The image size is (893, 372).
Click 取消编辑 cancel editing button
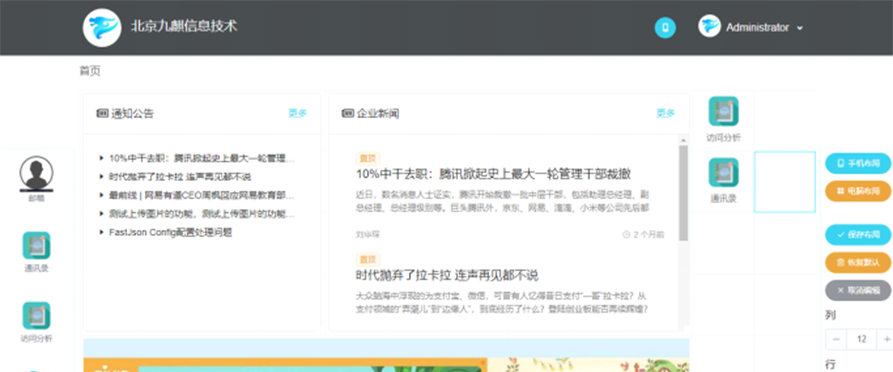pos(858,290)
